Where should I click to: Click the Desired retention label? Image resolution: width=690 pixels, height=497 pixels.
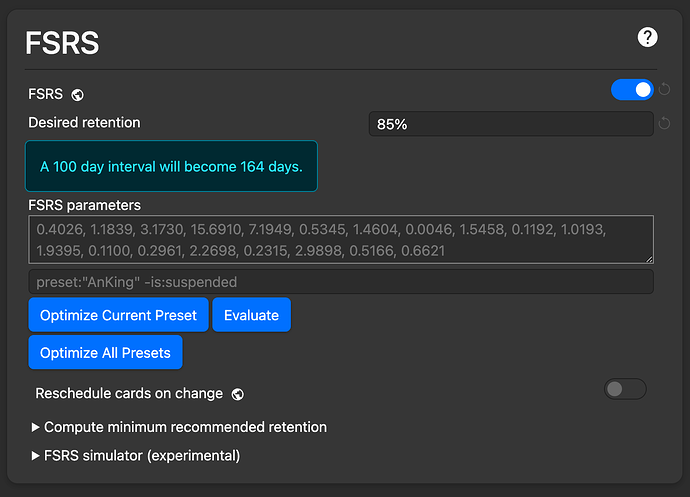click(x=84, y=123)
